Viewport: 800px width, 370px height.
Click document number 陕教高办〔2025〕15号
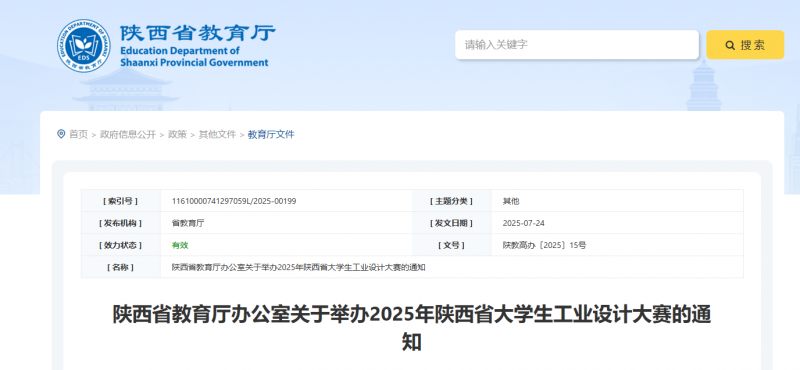544,245
